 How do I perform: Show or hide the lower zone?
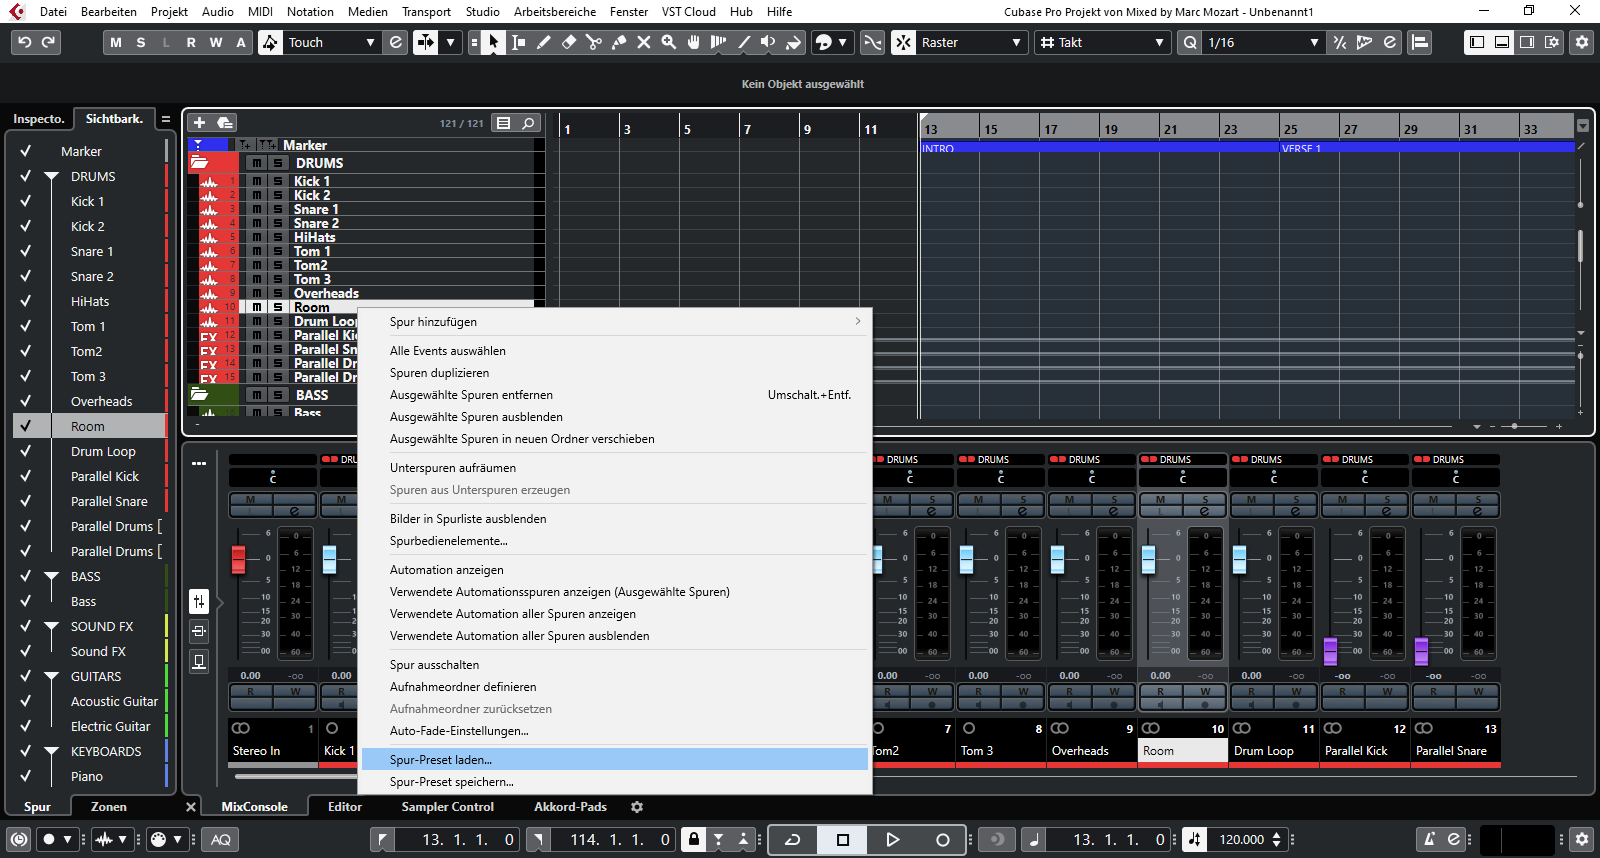tap(1502, 42)
